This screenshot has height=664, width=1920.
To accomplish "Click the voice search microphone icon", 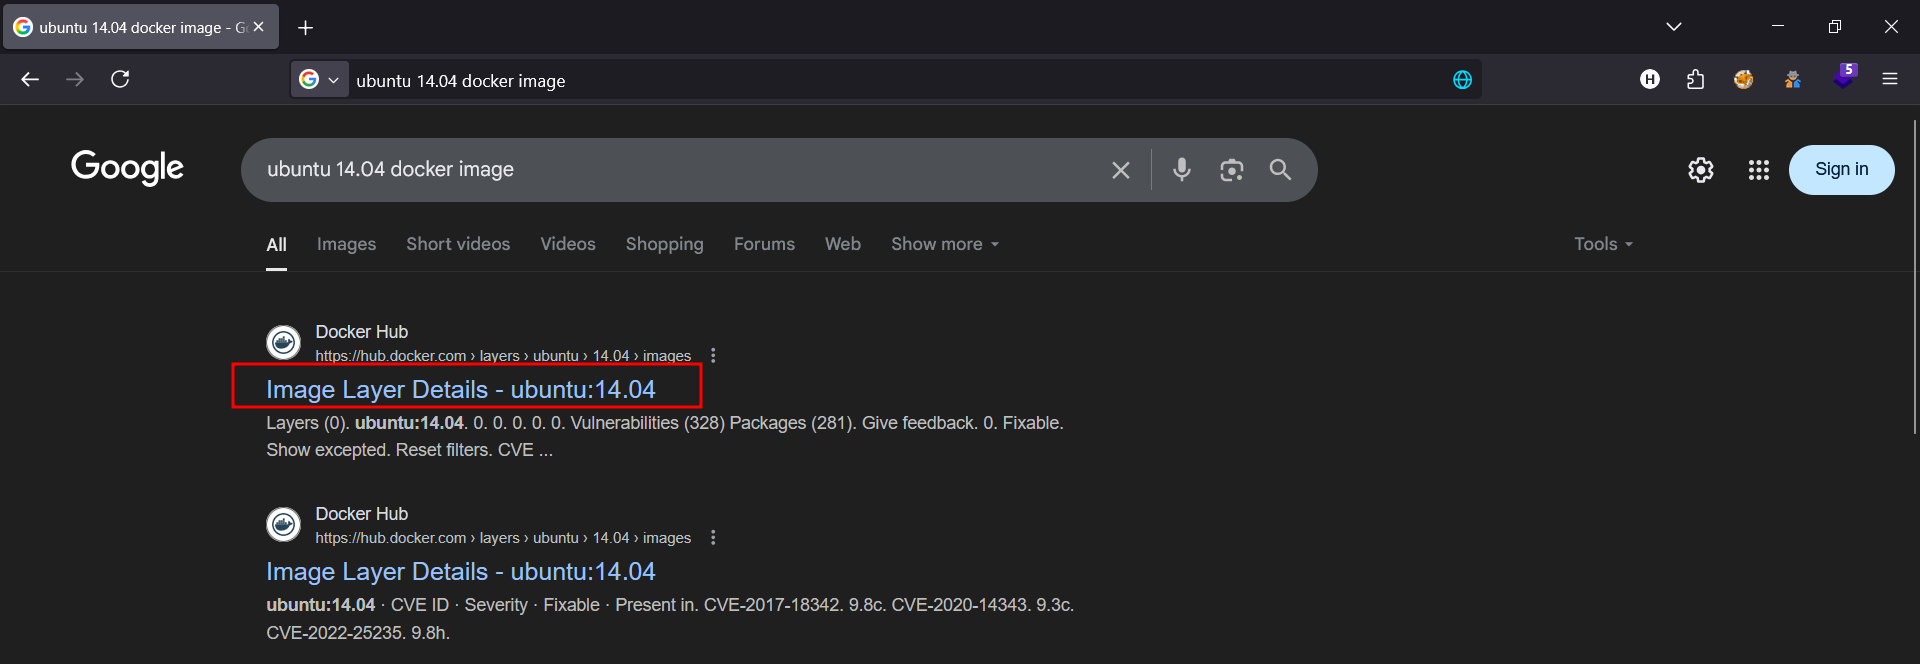I will pos(1181,170).
